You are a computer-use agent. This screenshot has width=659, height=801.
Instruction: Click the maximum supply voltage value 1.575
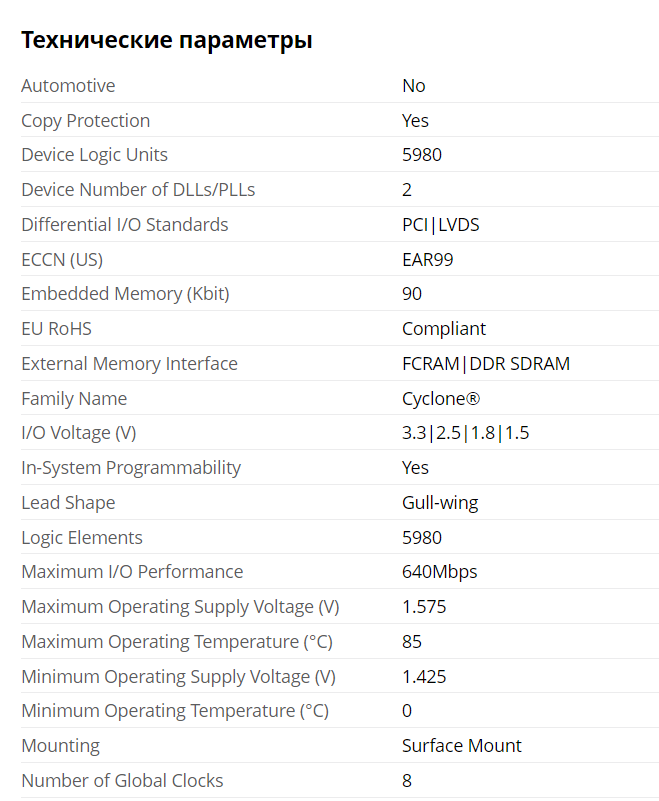pyautogui.click(x=424, y=607)
